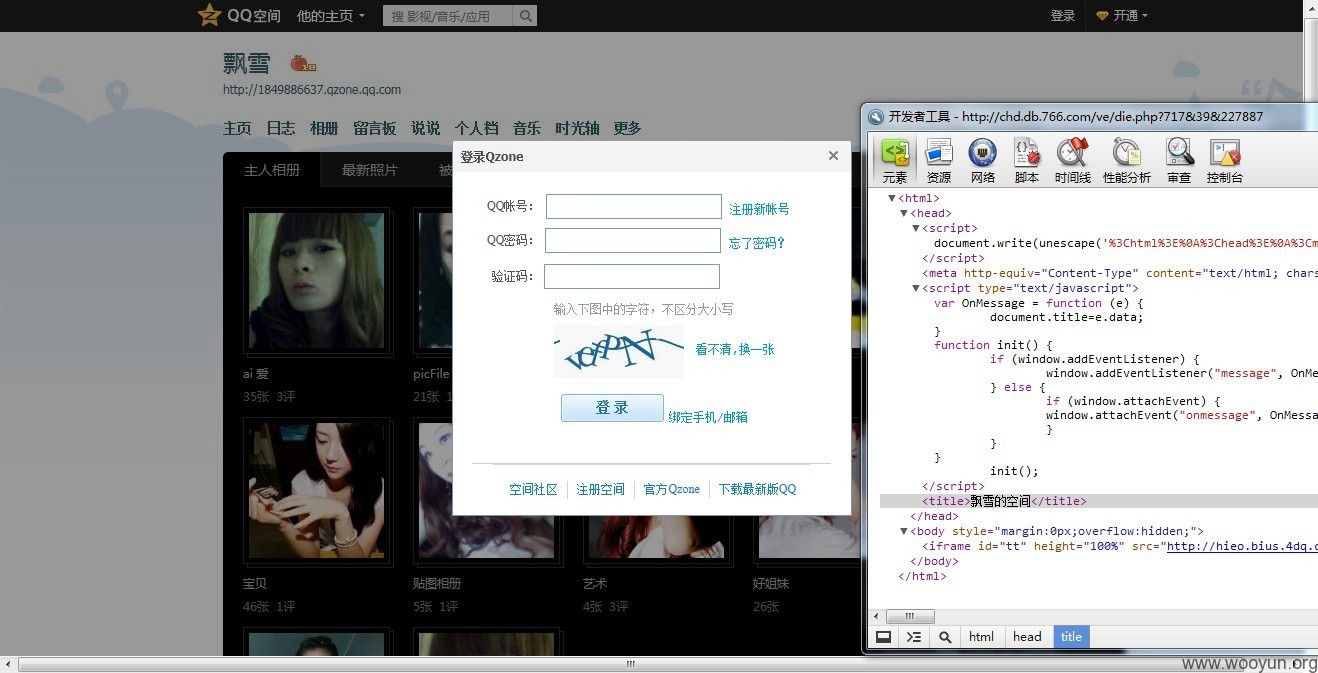The height and width of the screenshot is (673, 1318).
Task: Open the 更多 navigation item
Action: pos(627,128)
